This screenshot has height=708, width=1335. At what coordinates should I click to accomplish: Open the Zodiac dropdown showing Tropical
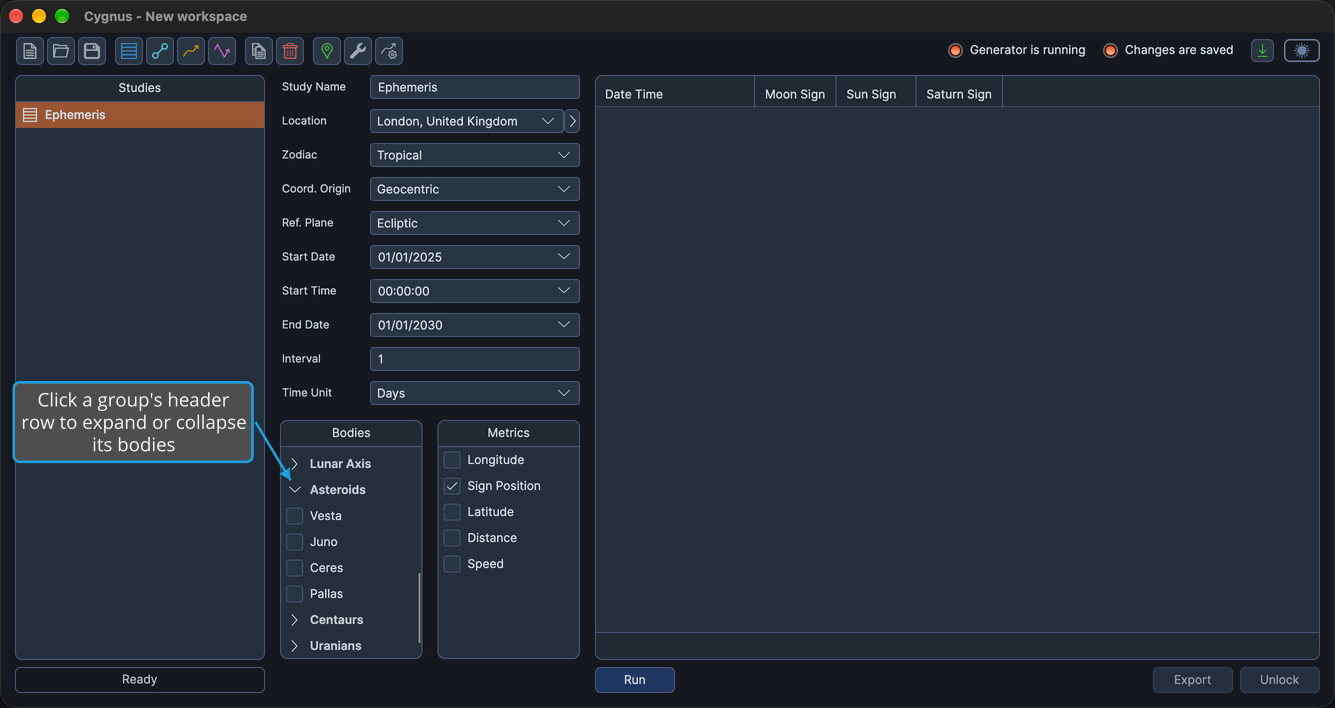point(474,155)
